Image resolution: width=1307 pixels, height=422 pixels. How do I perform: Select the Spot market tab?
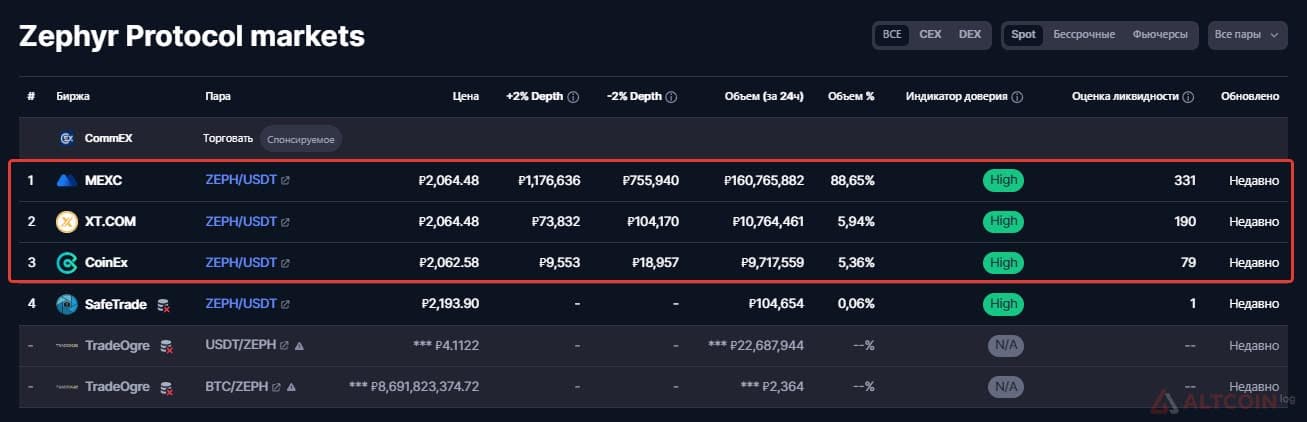1023,35
